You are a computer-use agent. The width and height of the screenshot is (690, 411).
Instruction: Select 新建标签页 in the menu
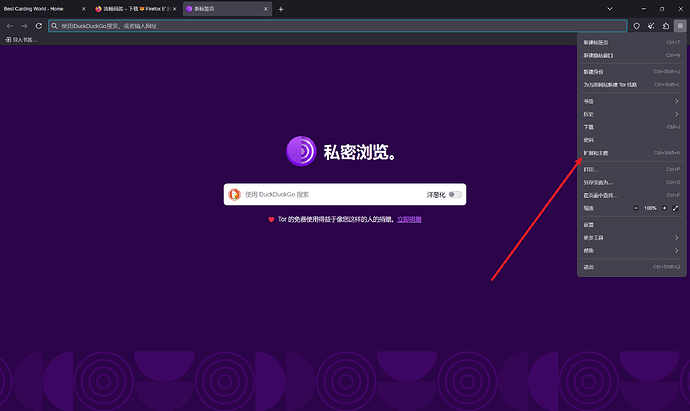point(631,42)
